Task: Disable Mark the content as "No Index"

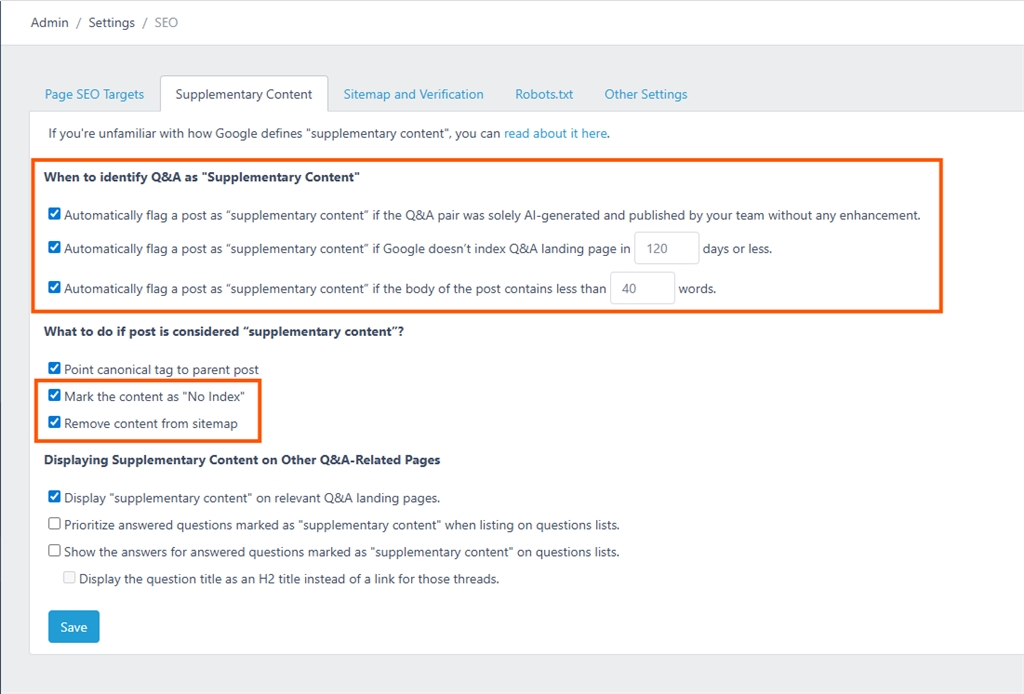Action: point(55,396)
